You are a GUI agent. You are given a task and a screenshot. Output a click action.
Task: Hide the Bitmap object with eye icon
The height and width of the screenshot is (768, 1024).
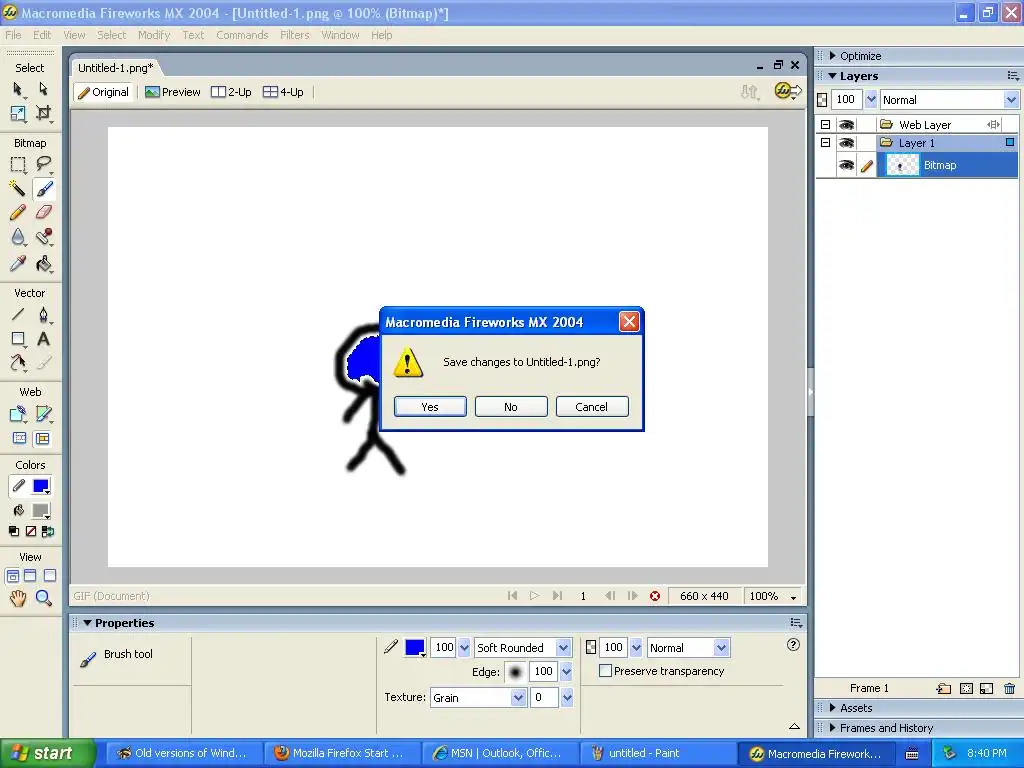[x=846, y=165]
